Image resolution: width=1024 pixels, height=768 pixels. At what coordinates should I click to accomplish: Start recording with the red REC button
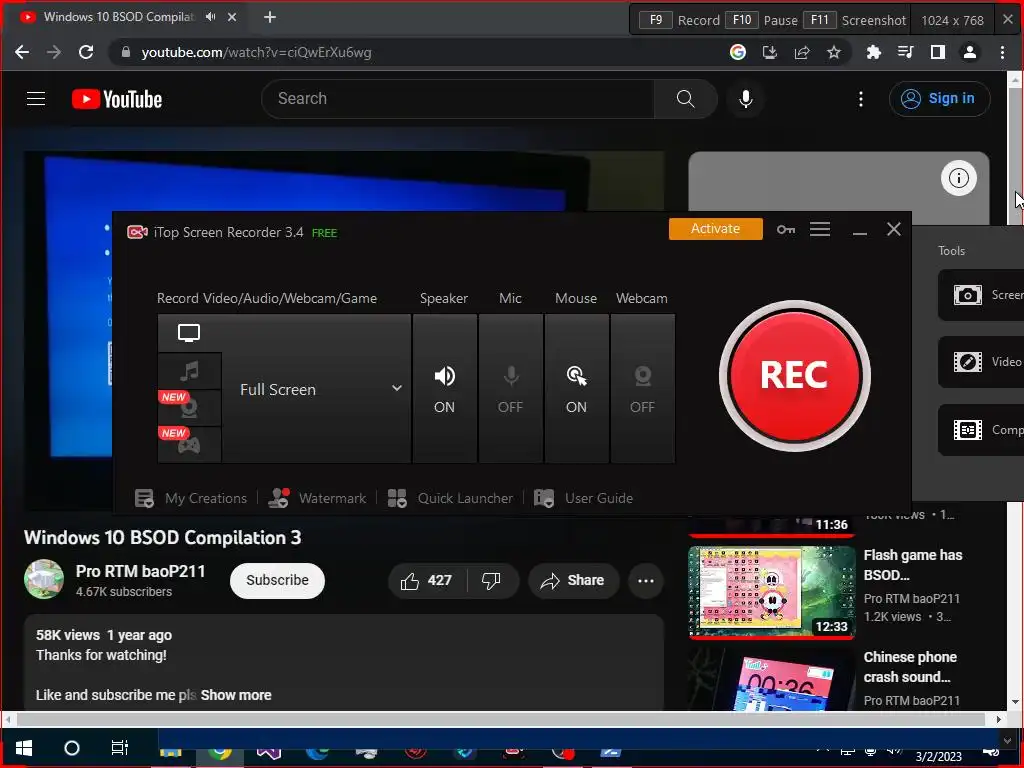tap(794, 375)
